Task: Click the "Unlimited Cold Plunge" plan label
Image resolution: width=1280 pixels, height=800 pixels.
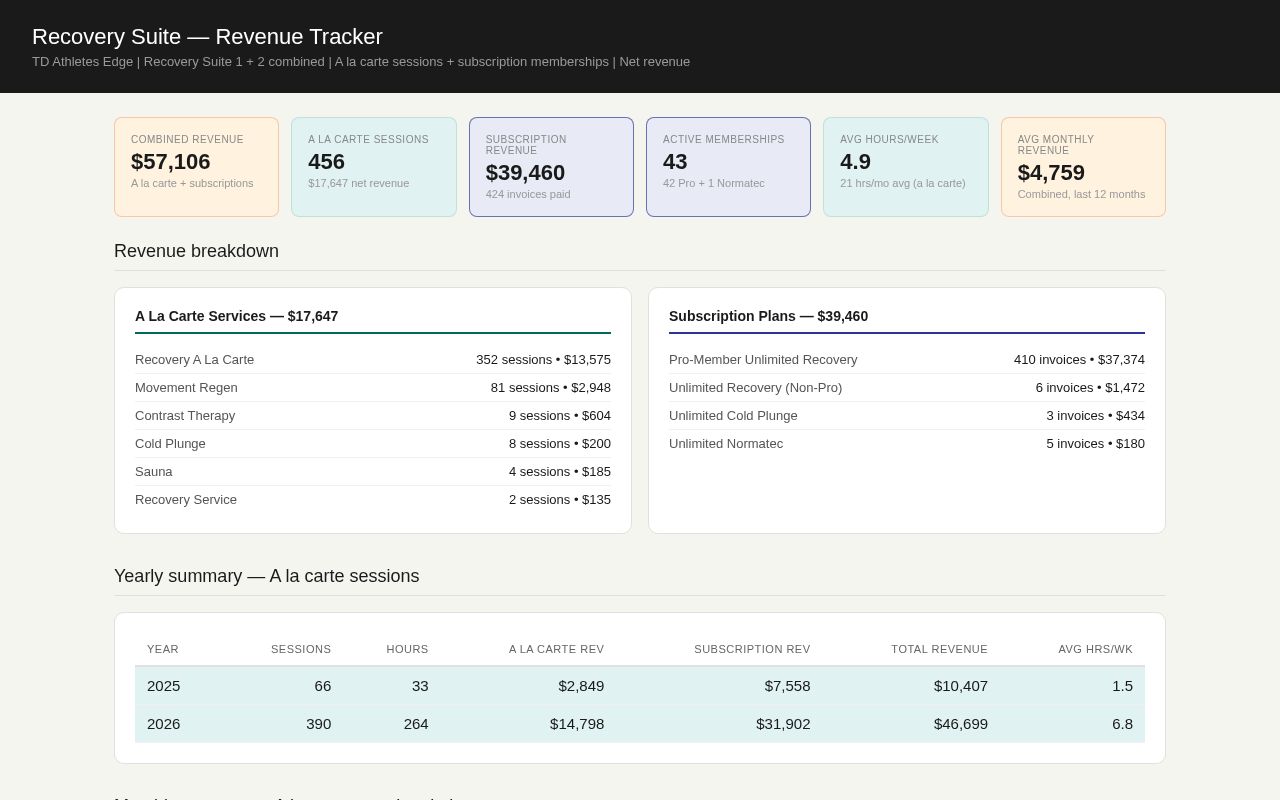Action: [733, 416]
